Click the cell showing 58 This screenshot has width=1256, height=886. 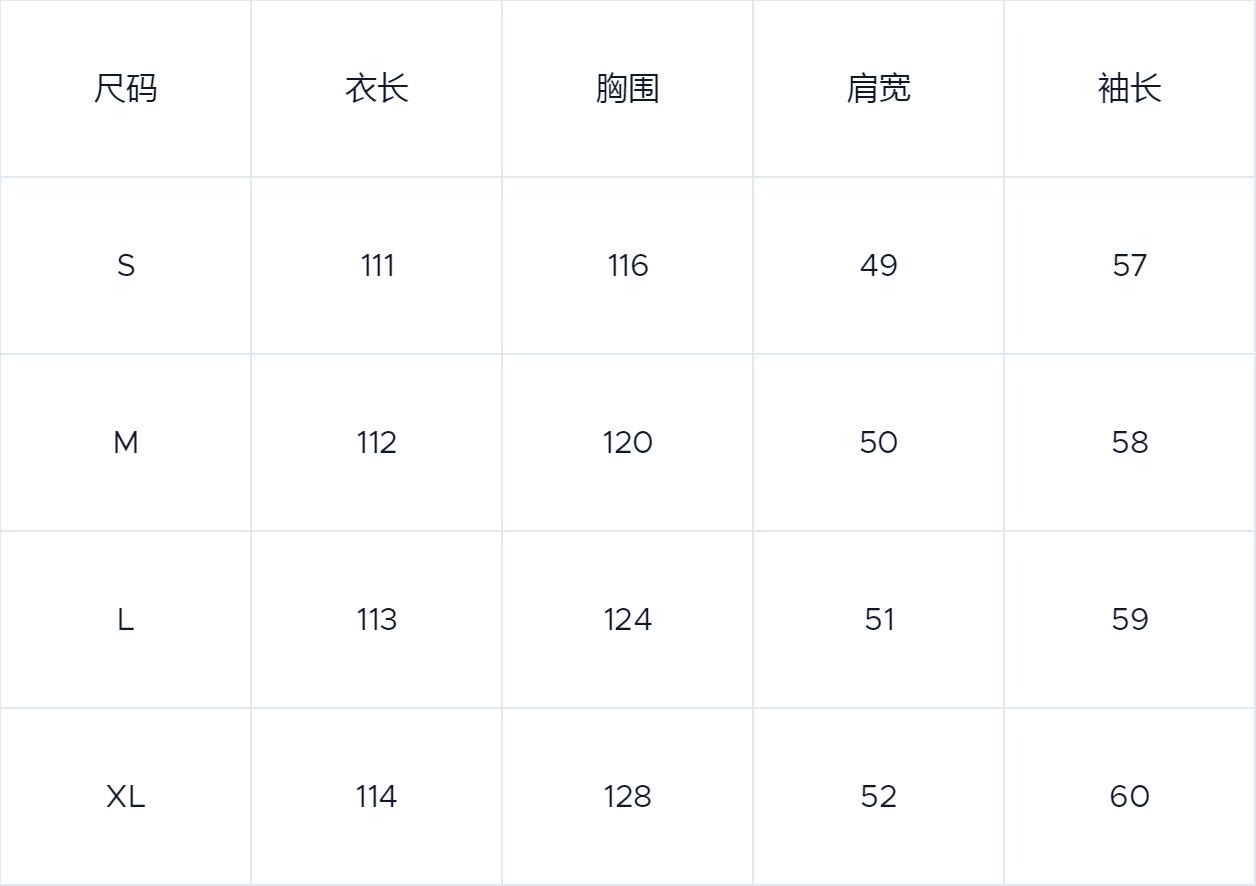pos(1130,443)
